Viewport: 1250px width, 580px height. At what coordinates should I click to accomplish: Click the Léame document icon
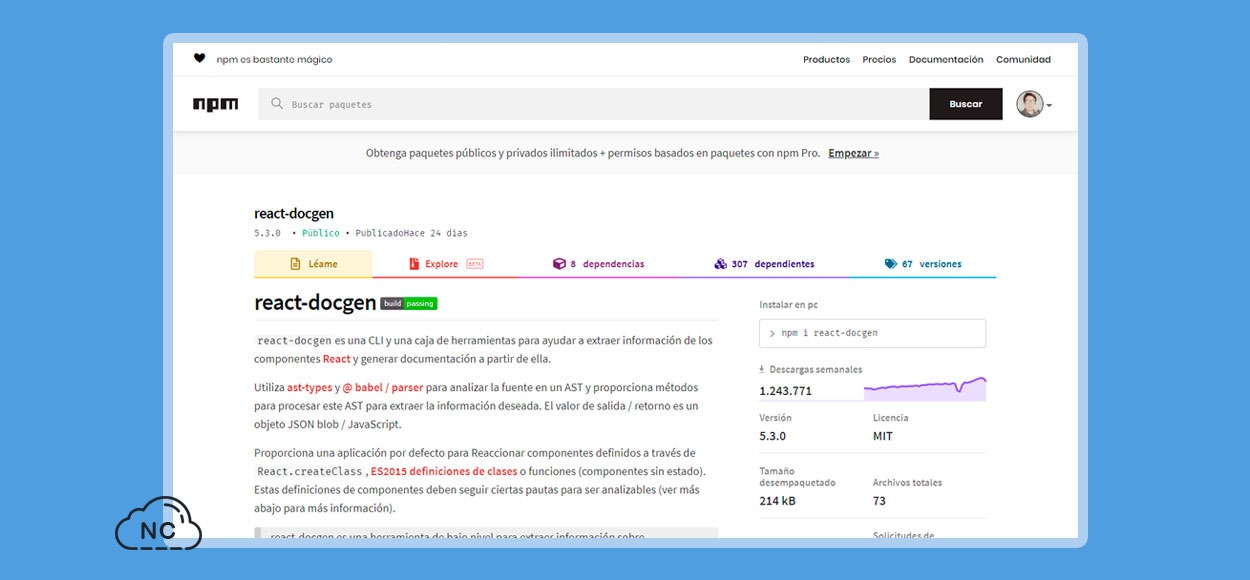tap(295, 264)
